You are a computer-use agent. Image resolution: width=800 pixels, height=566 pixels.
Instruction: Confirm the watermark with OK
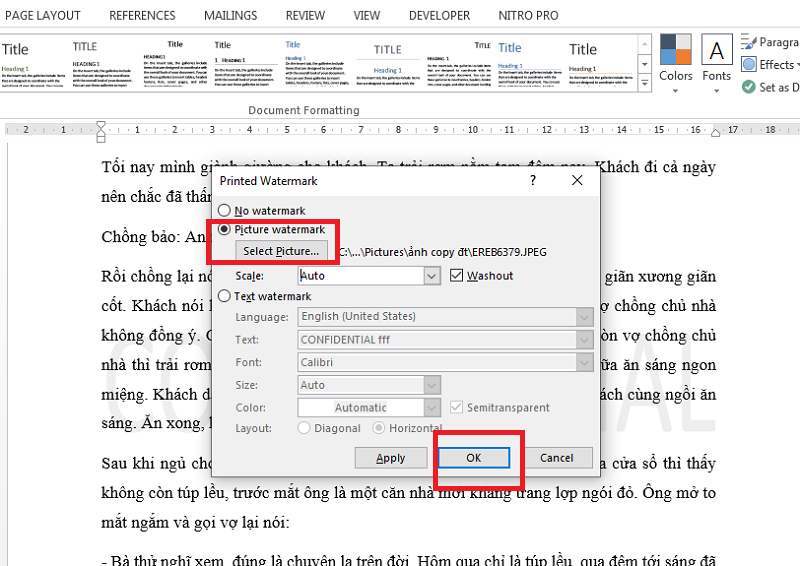(x=473, y=458)
